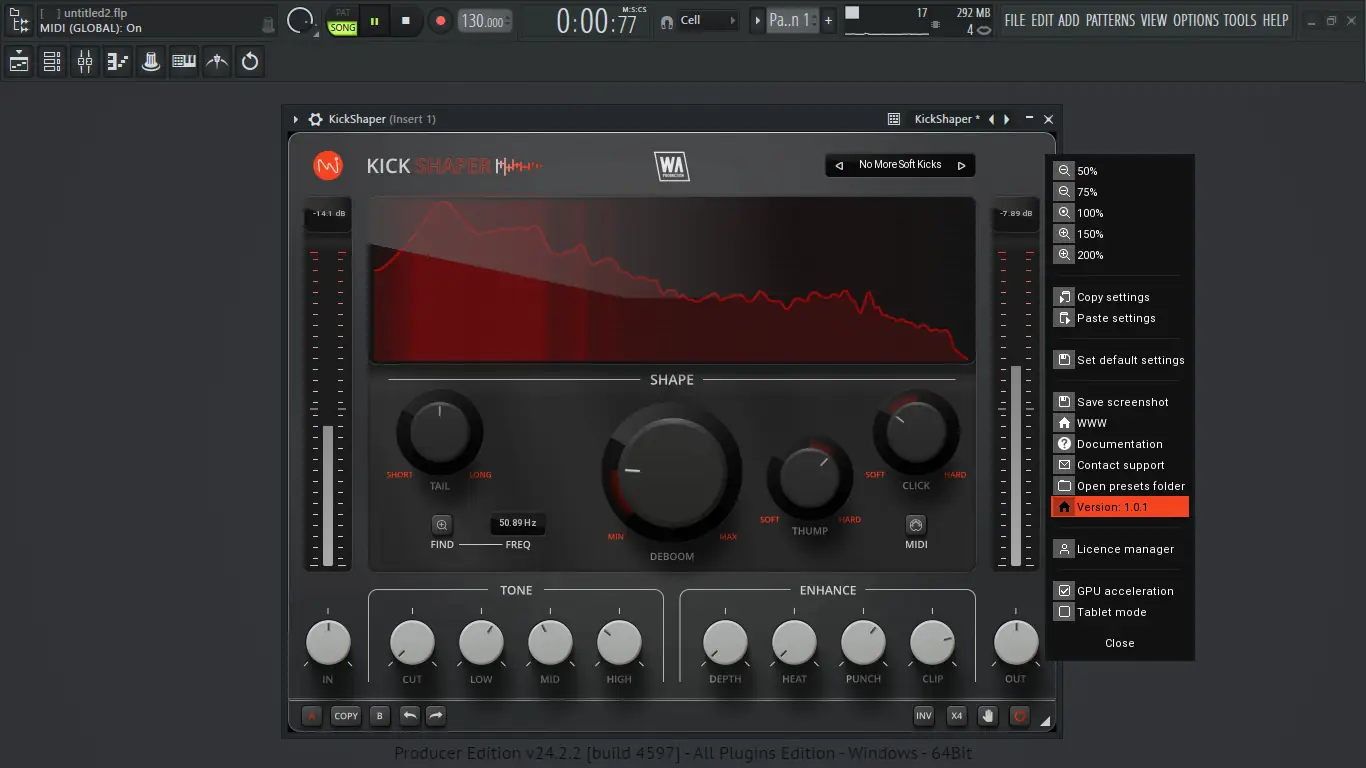This screenshot has height=768, width=1366.
Task: Click the FIND magnifier icon
Action: point(442,525)
